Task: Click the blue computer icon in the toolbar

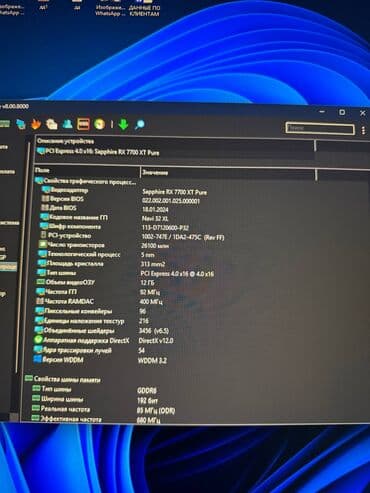Action: (x=21, y=124)
